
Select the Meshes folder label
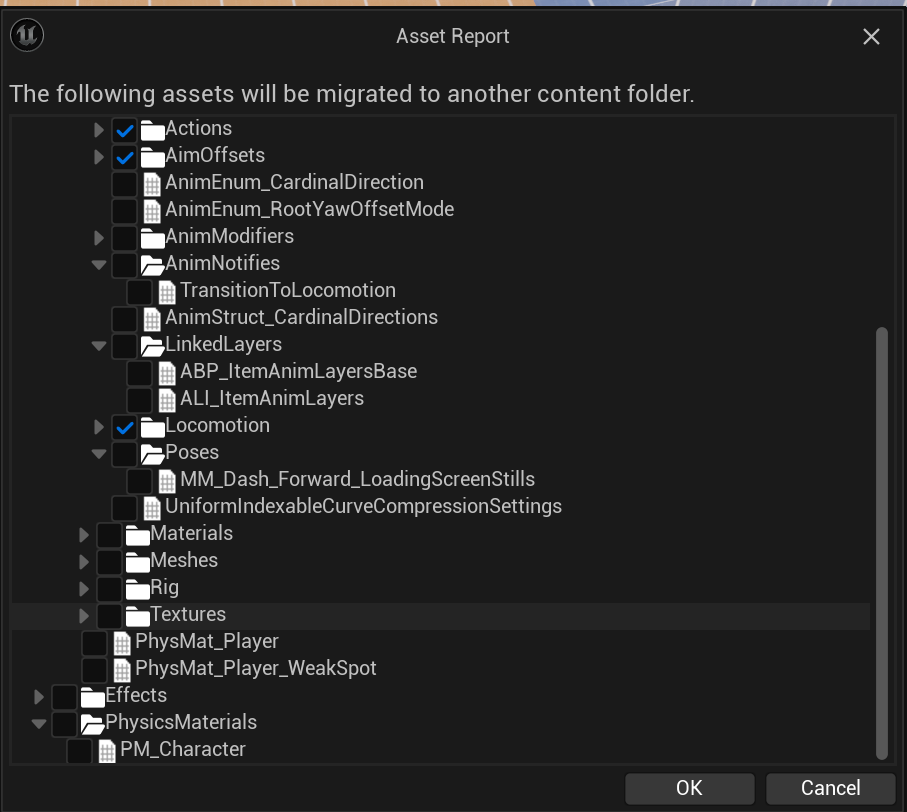click(184, 560)
